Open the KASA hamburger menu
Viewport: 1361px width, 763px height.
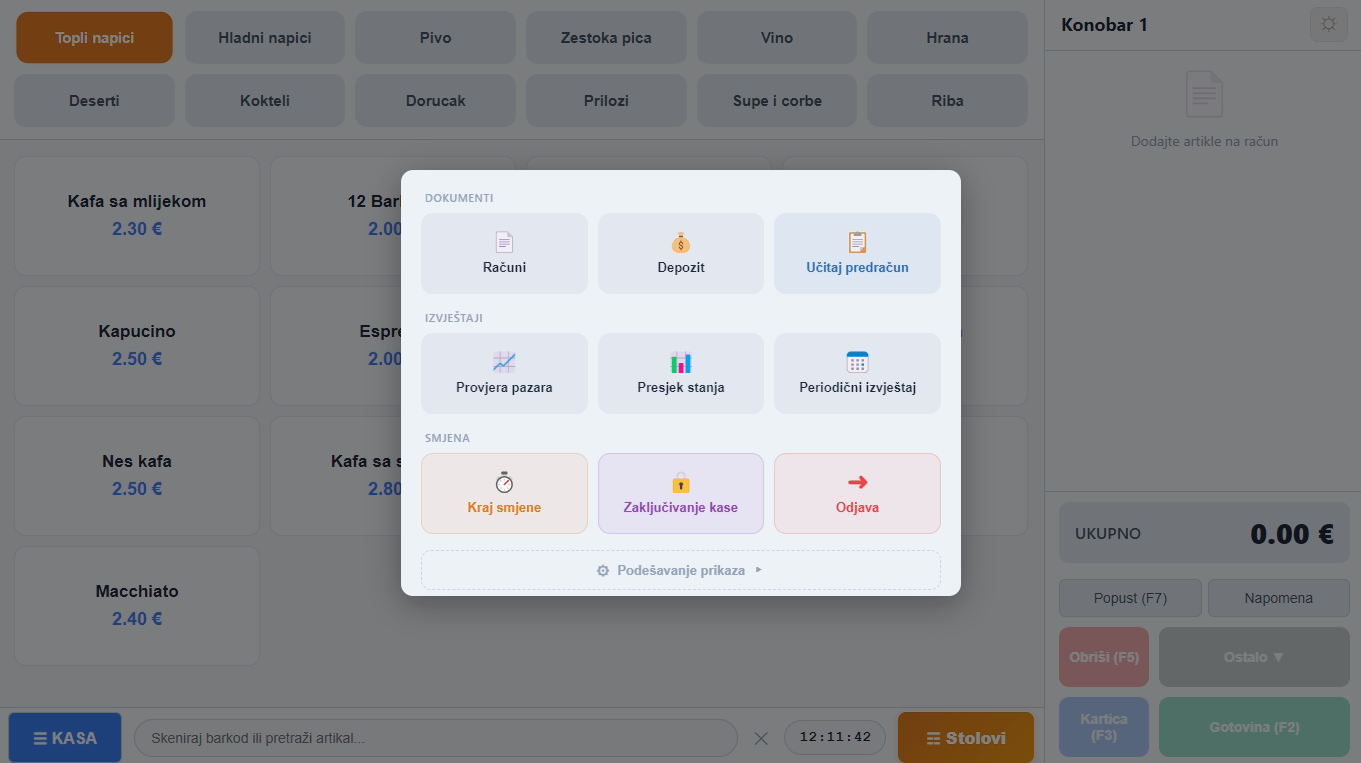click(x=65, y=738)
